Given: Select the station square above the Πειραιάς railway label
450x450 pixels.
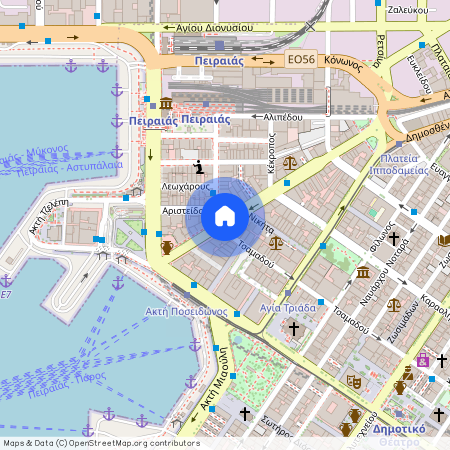Looking at the screenshot, I should click(219, 46).
